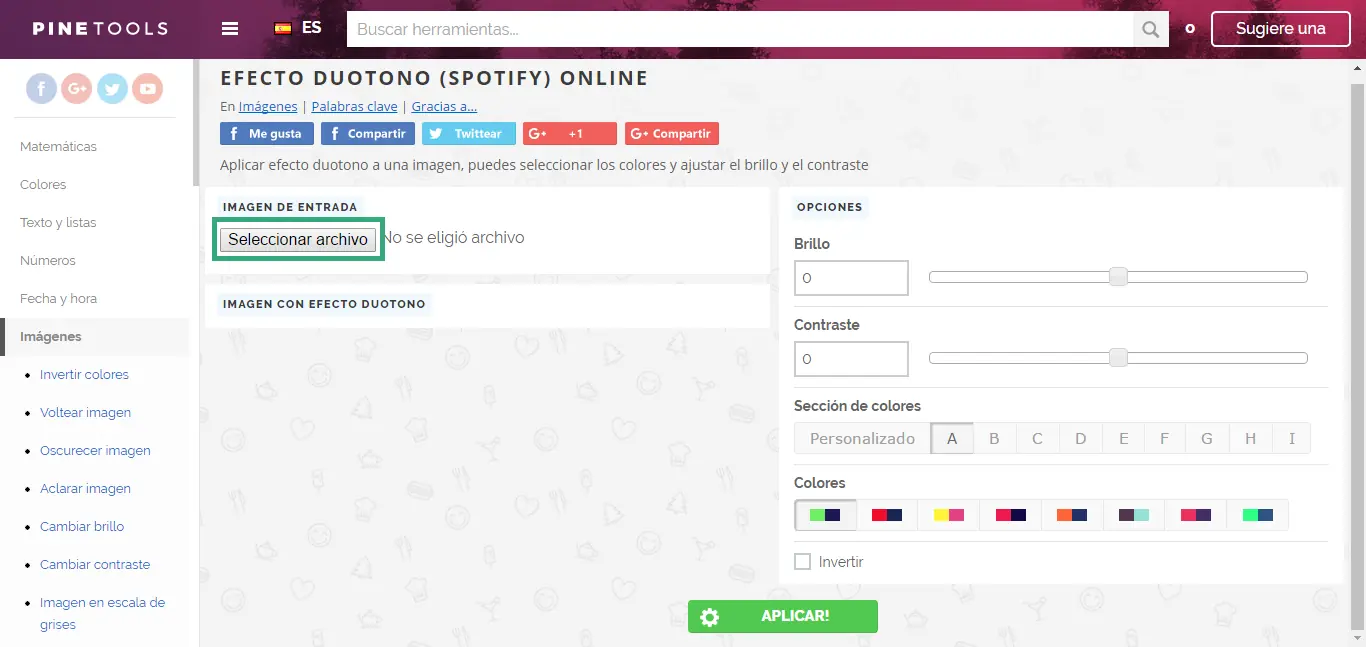Click the Sugiere una button
1366x647 pixels.
pos(1280,29)
